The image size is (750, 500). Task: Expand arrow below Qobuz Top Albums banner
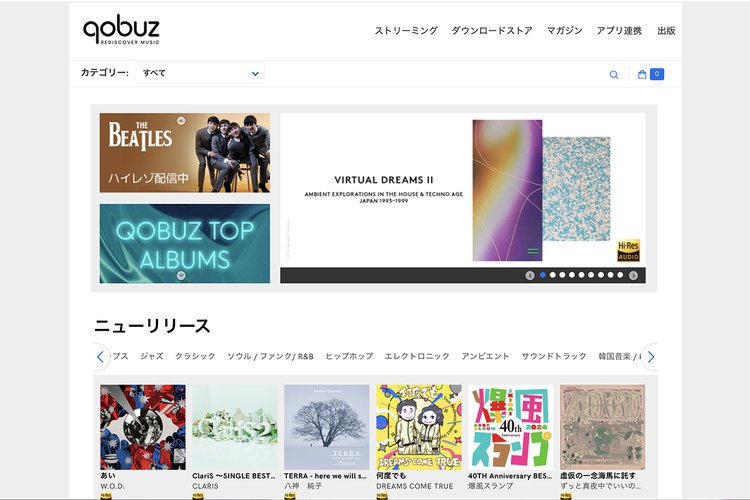pyautogui.click(x=181, y=276)
